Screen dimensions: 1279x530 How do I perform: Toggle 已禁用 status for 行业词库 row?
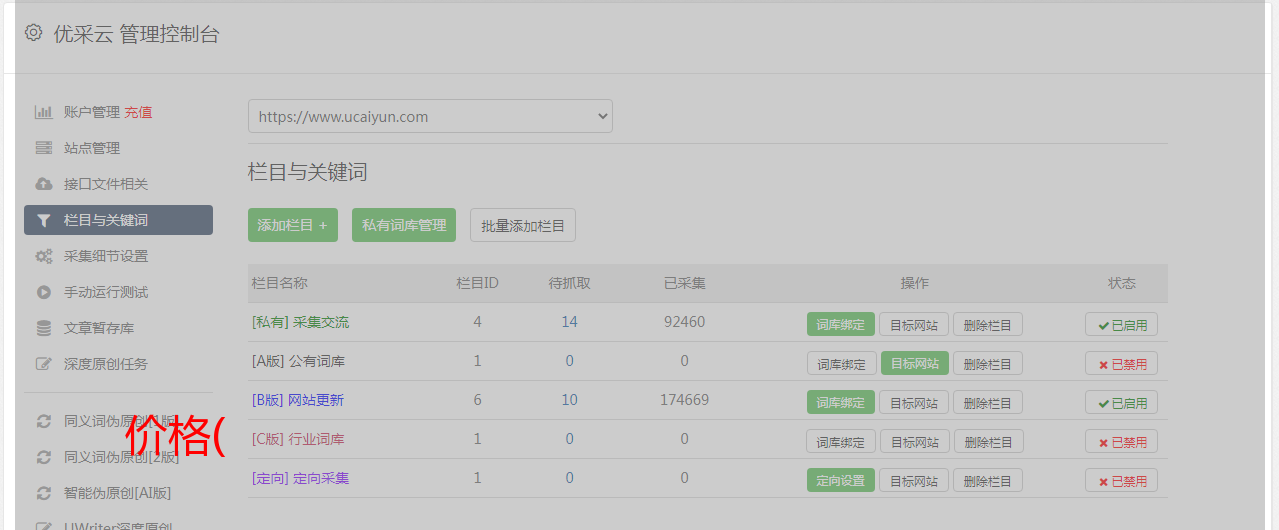click(x=1121, y=441)
